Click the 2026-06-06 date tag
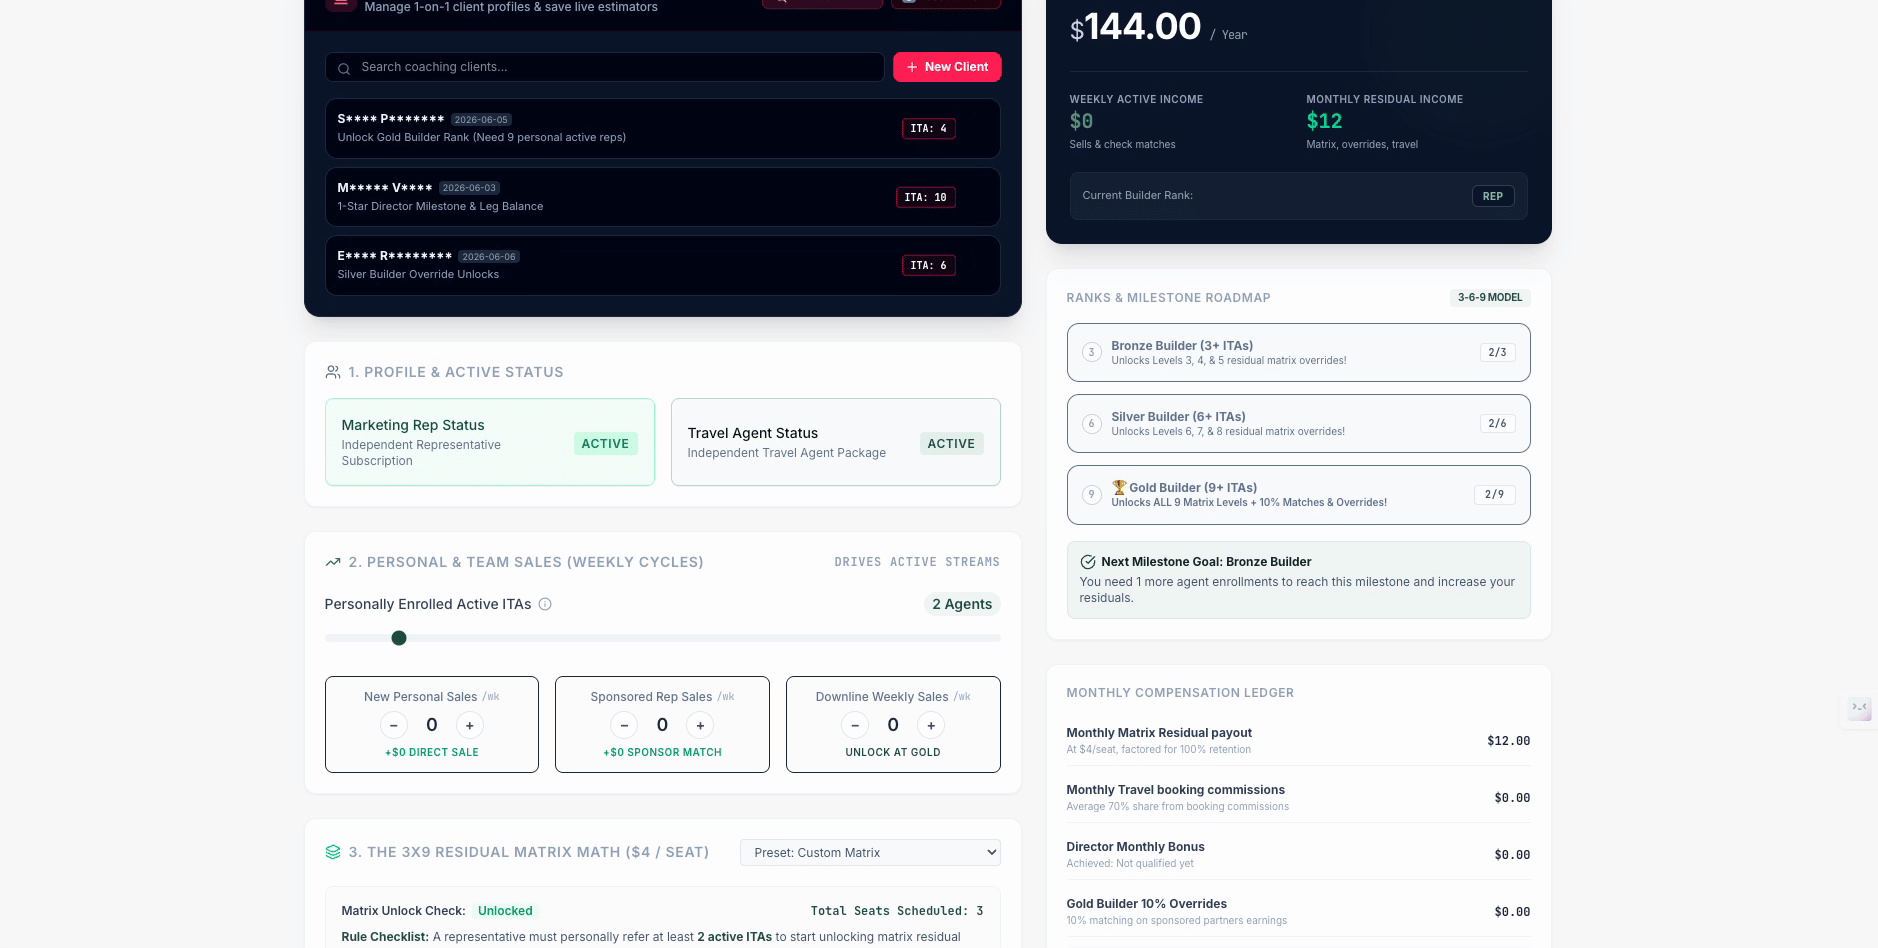Screen dimensions: 1878x948 click(489, 257)
